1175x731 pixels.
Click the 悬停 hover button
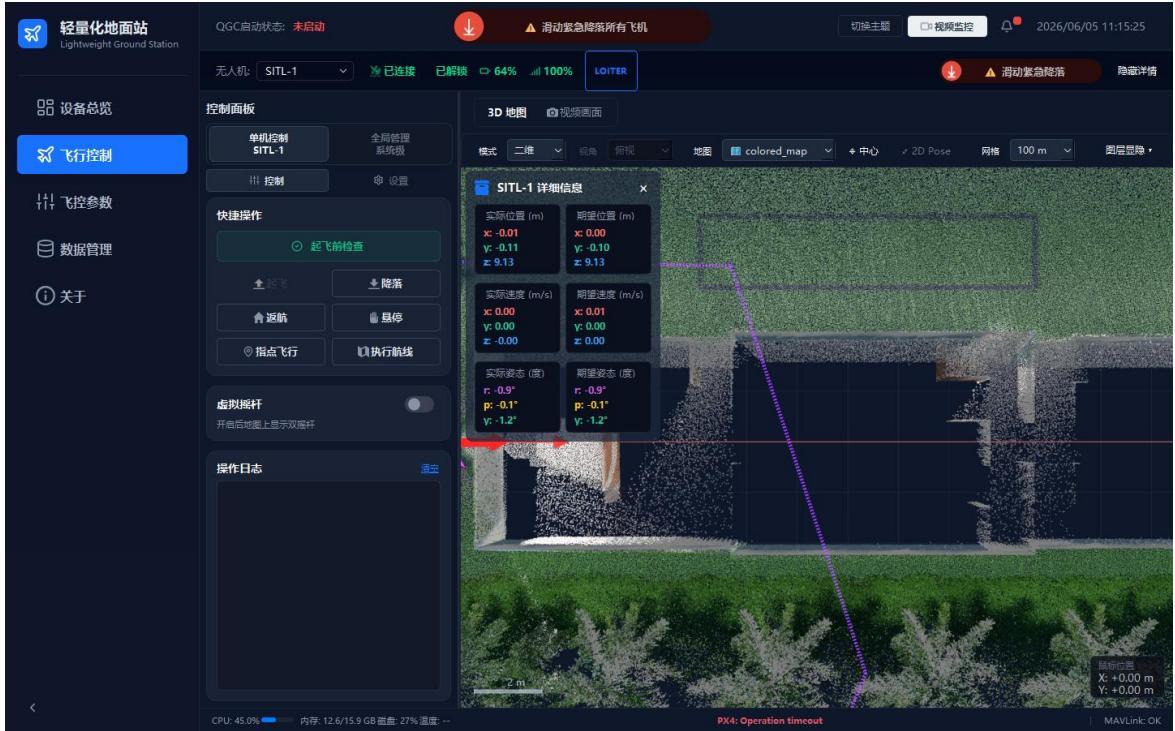pyautogui.click(x=386, y=318)
